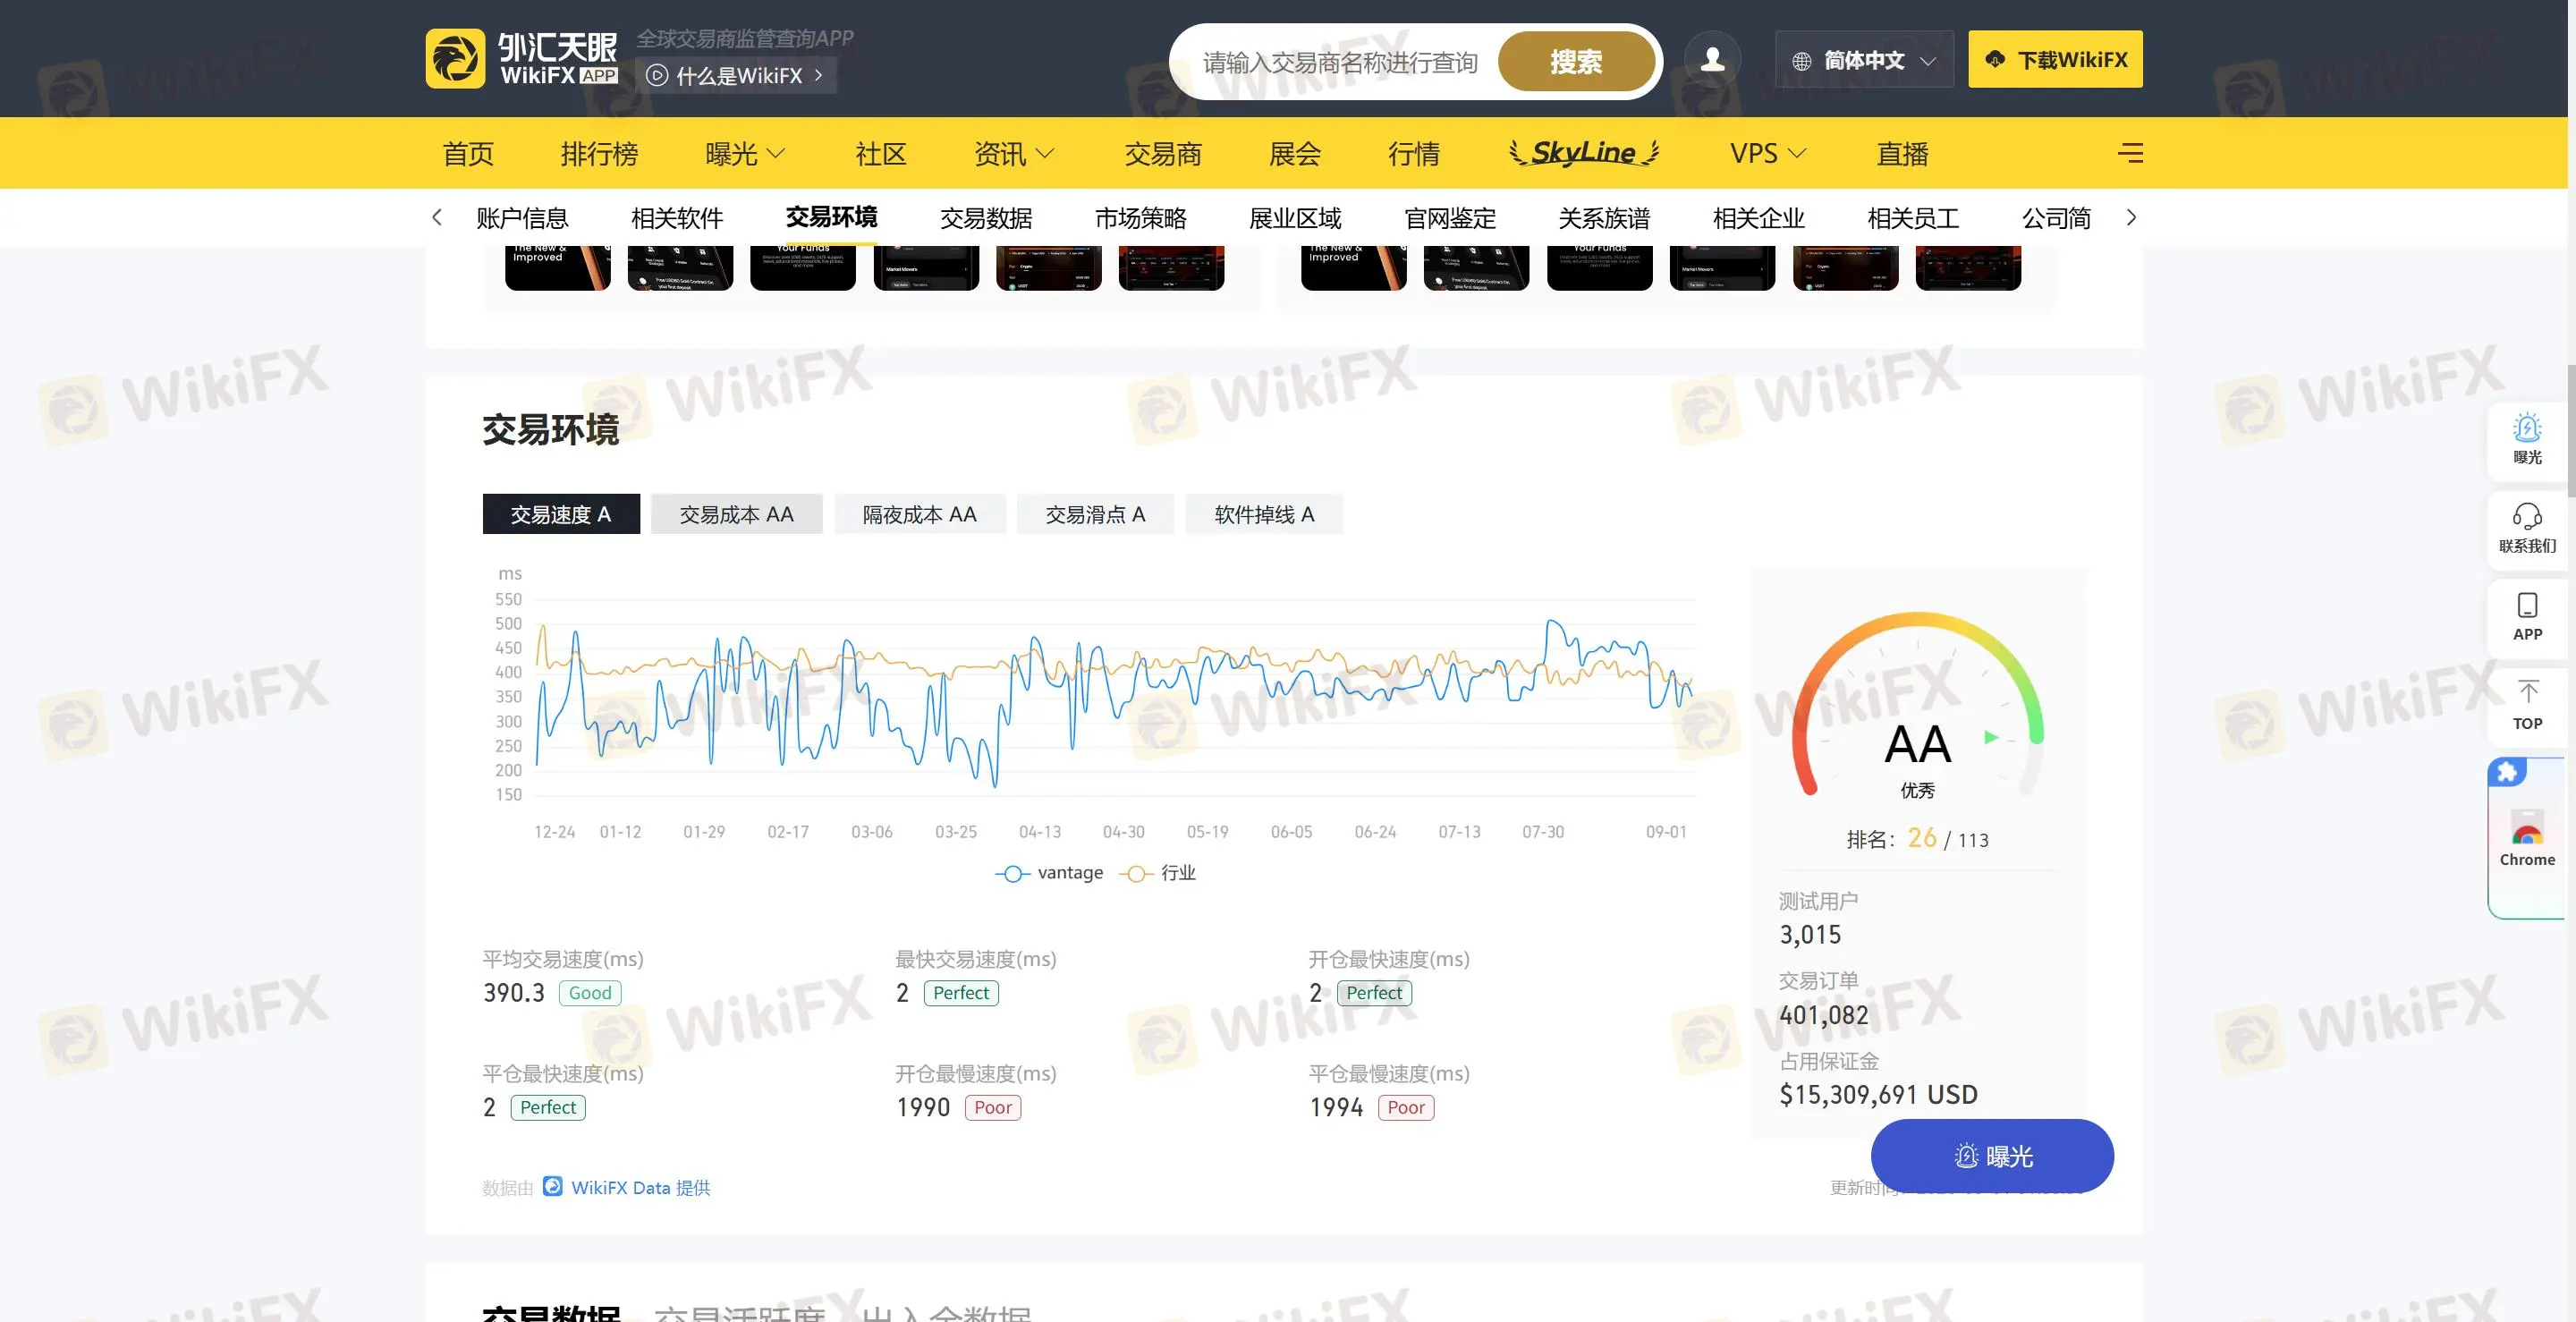Switch to the 官网鉴定 section tab
Screen dimensions: 2576x1322
tap(1450, 218)
